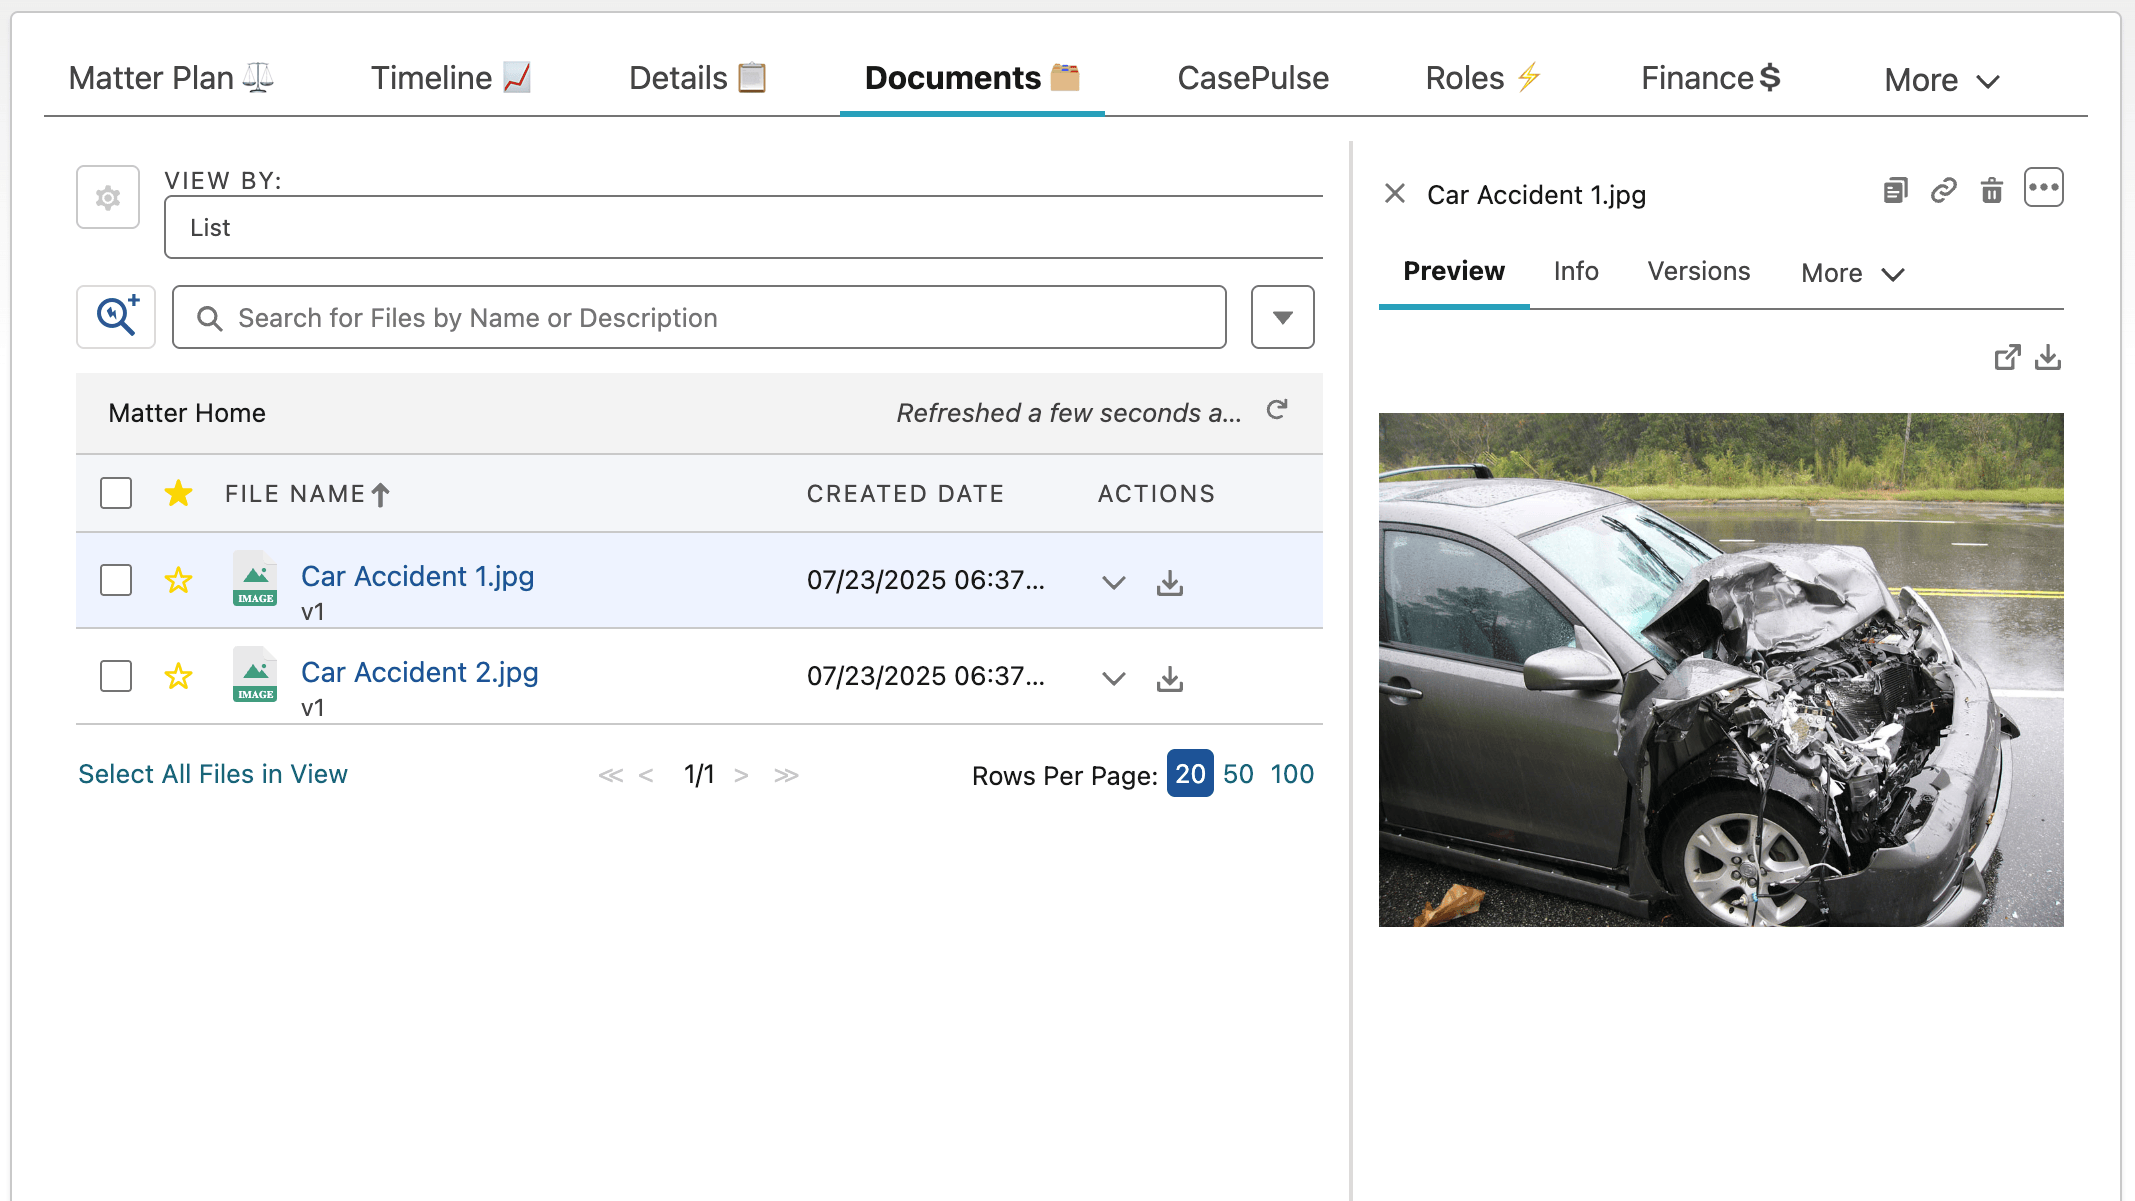Open the preview in a new window
This screenshot has height=1201, width=2135.
coord(2007,357)
